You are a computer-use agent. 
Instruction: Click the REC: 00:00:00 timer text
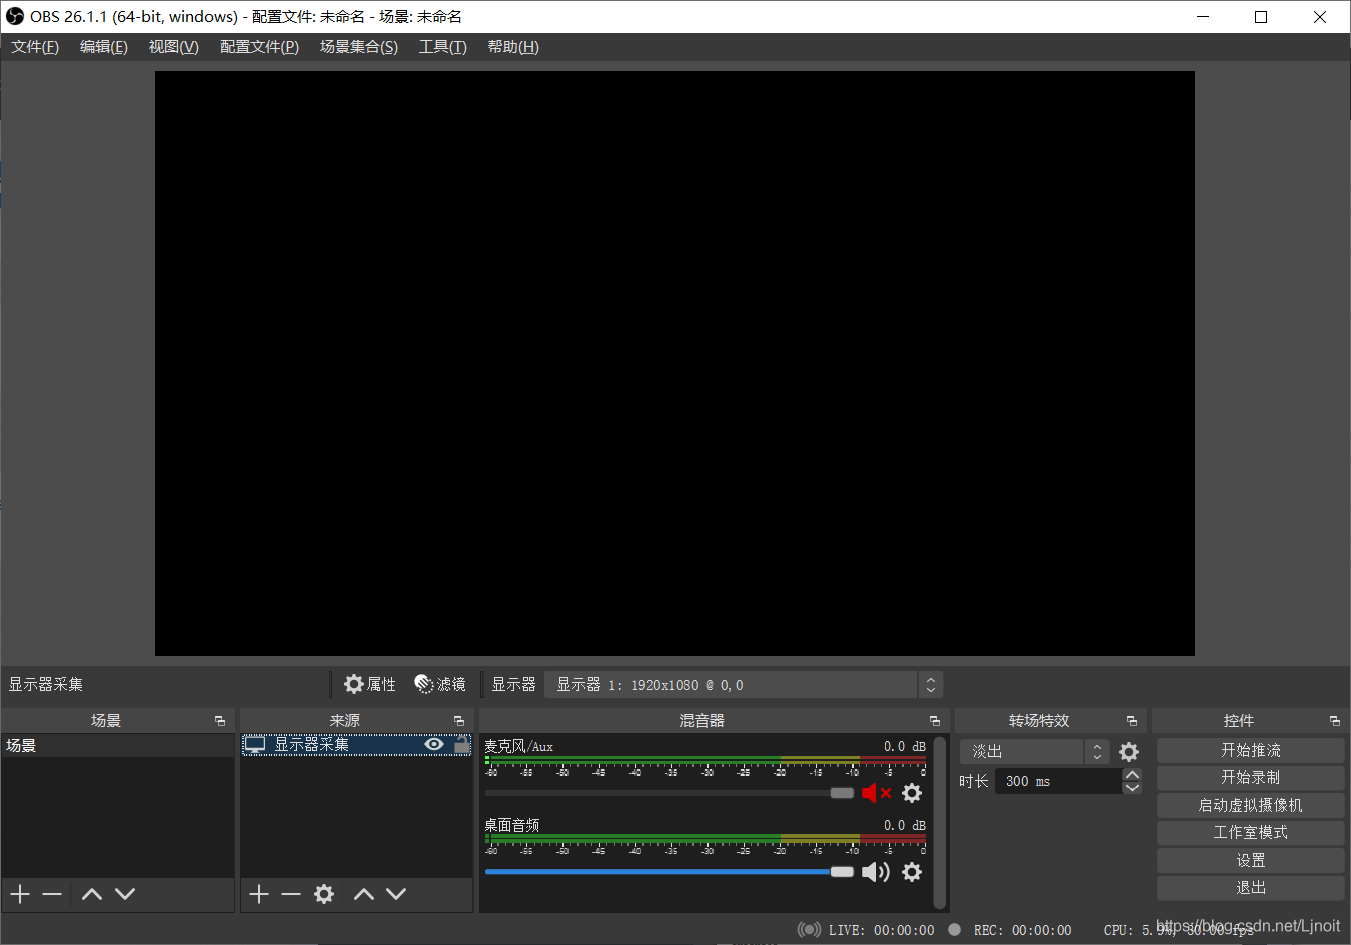[1022, 930]
